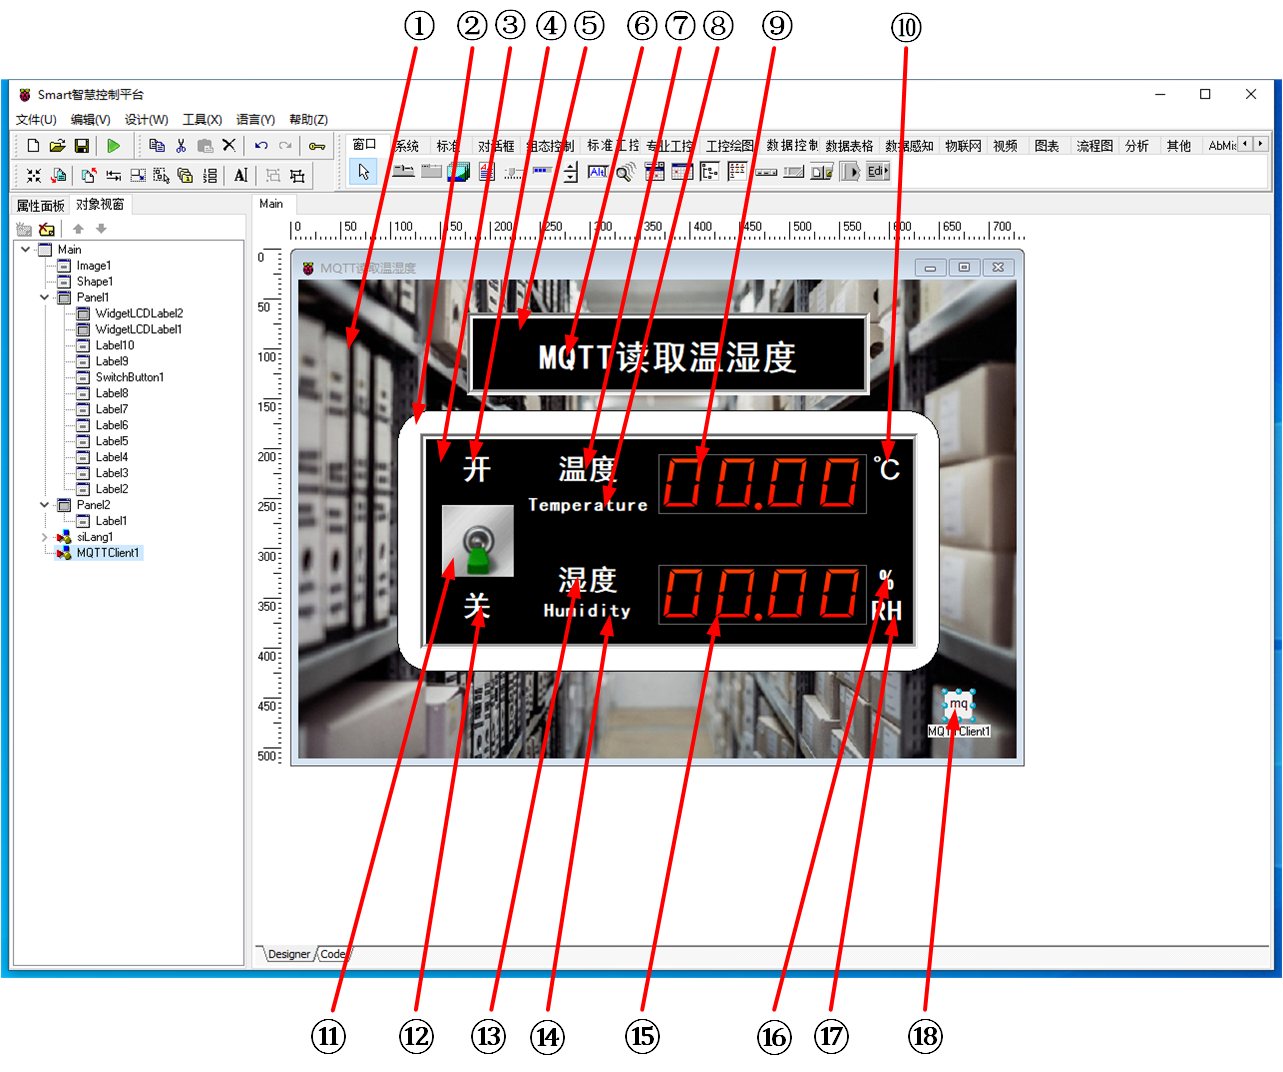Pick the tree-structure component in the palette
Image resolution: width=1283 pixels, height=1072 pixels.
[709, 172]
